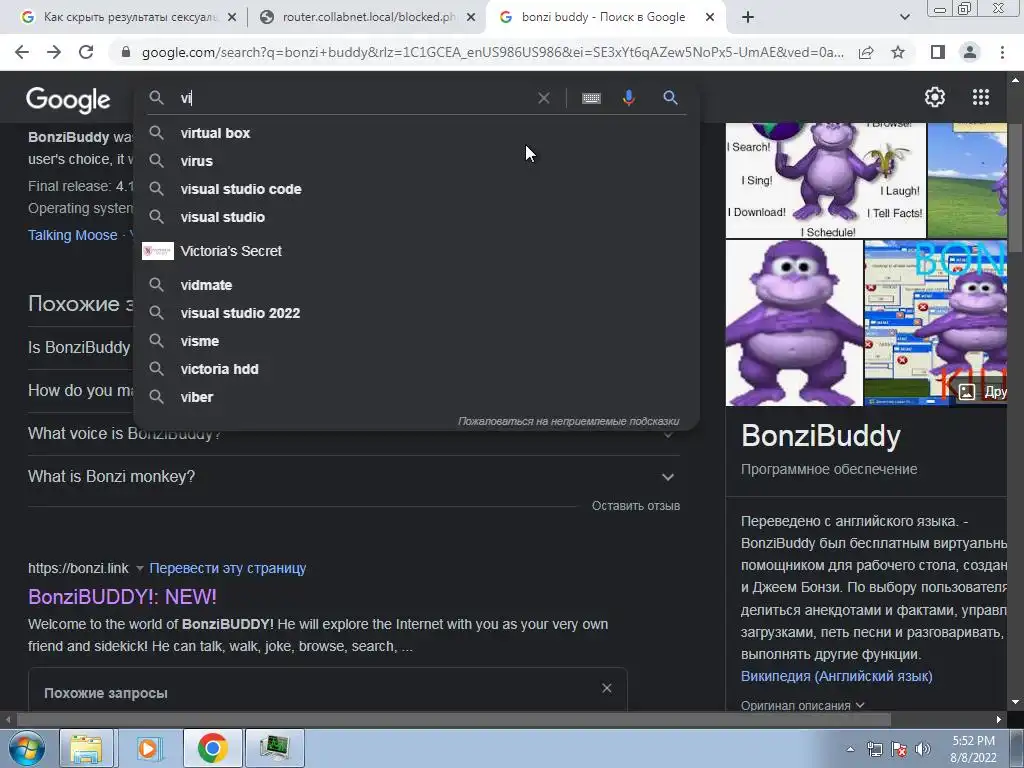The height and width of the screenshot is (768, 1024).
Task: Click the 'Другие' more images button
Action: point(980,391)
